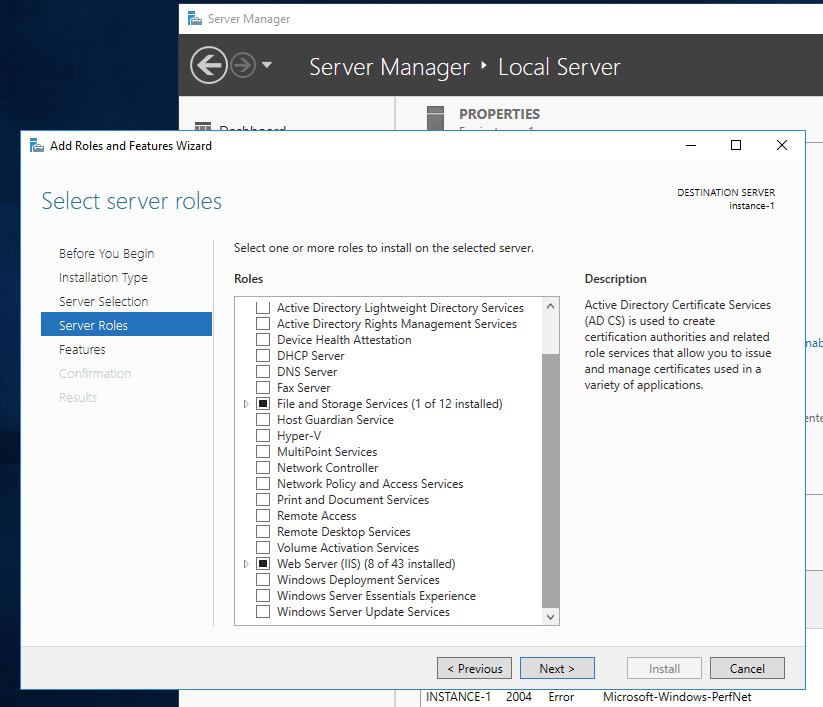Tick the DNS Server checkbox
This screenshot has height=707, width=823.
pyautogui.click(x=263, y=372)
